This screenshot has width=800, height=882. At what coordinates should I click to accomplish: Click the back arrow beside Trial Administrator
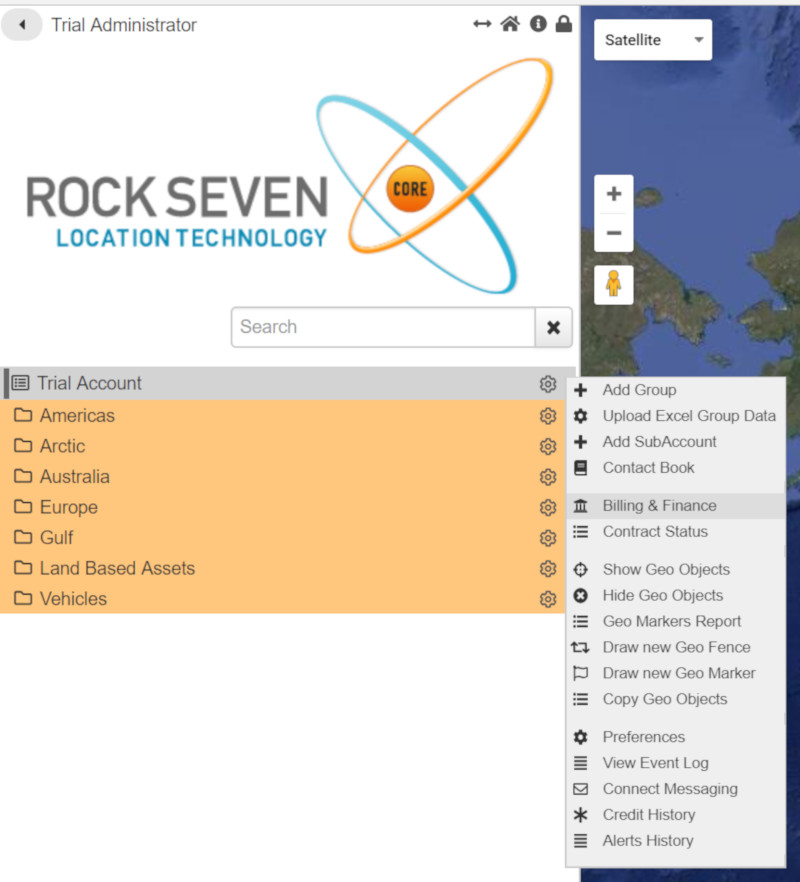click(22, 25)
